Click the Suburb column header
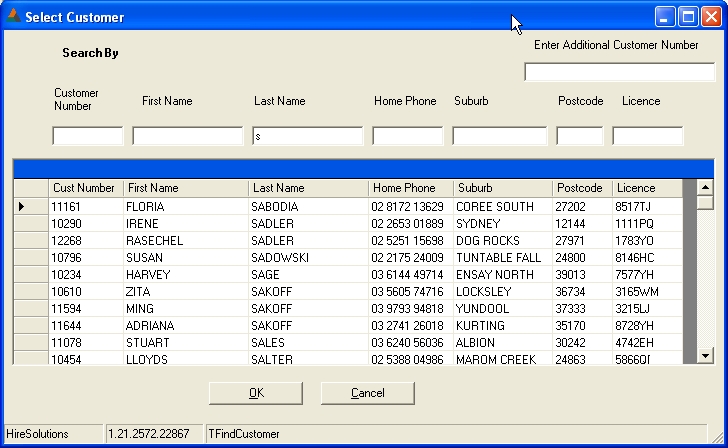Viewport: 728px width, 448px height. [x=503, y=188]
